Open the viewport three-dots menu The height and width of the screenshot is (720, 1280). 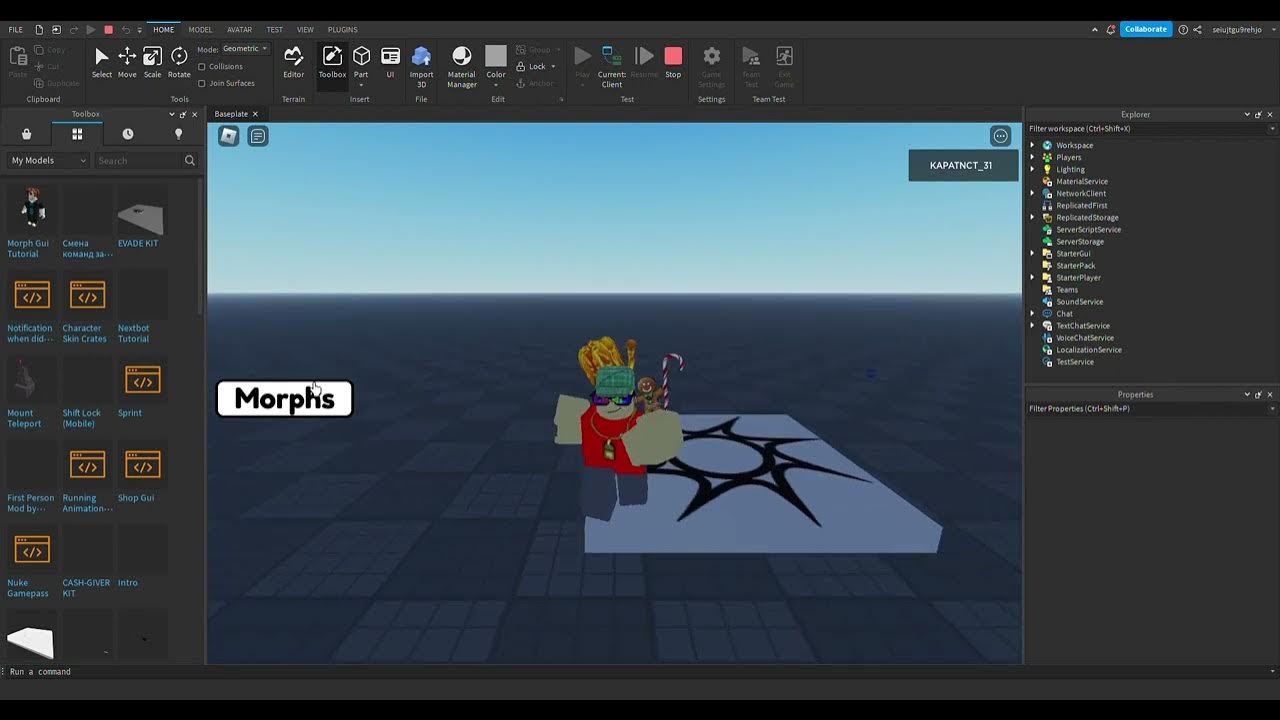tap(1000, 136)
